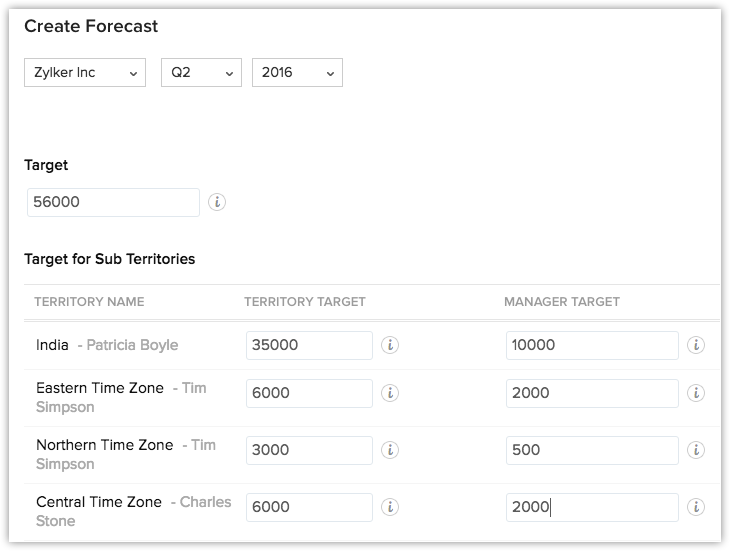Screen dimensions: 730x551
Task: Click Northern Time Zone territory target info icon
Action: pyautogui.click(x=390, y=450)
